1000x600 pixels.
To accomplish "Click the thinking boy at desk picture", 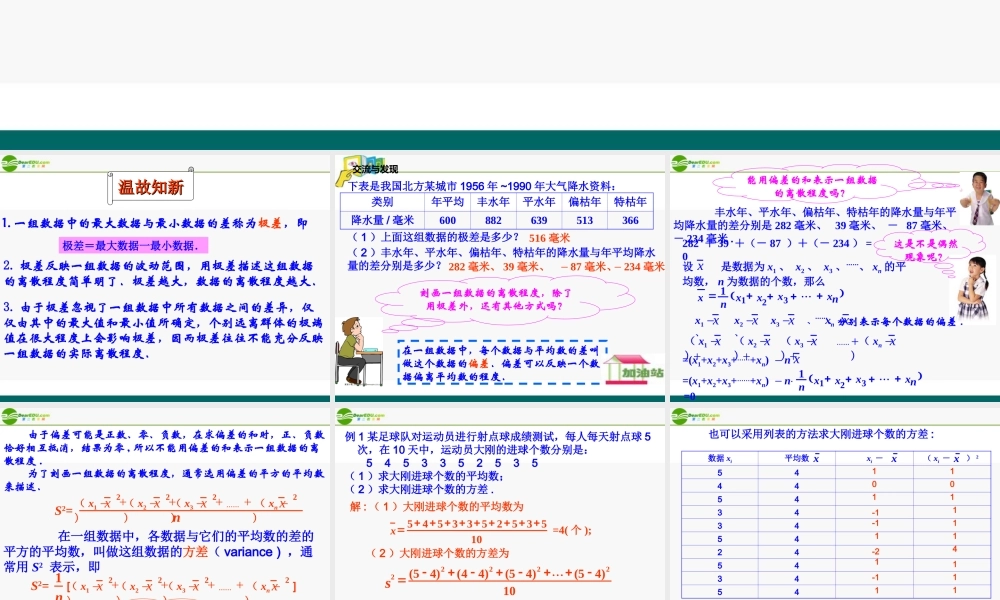I will point(359,351).
